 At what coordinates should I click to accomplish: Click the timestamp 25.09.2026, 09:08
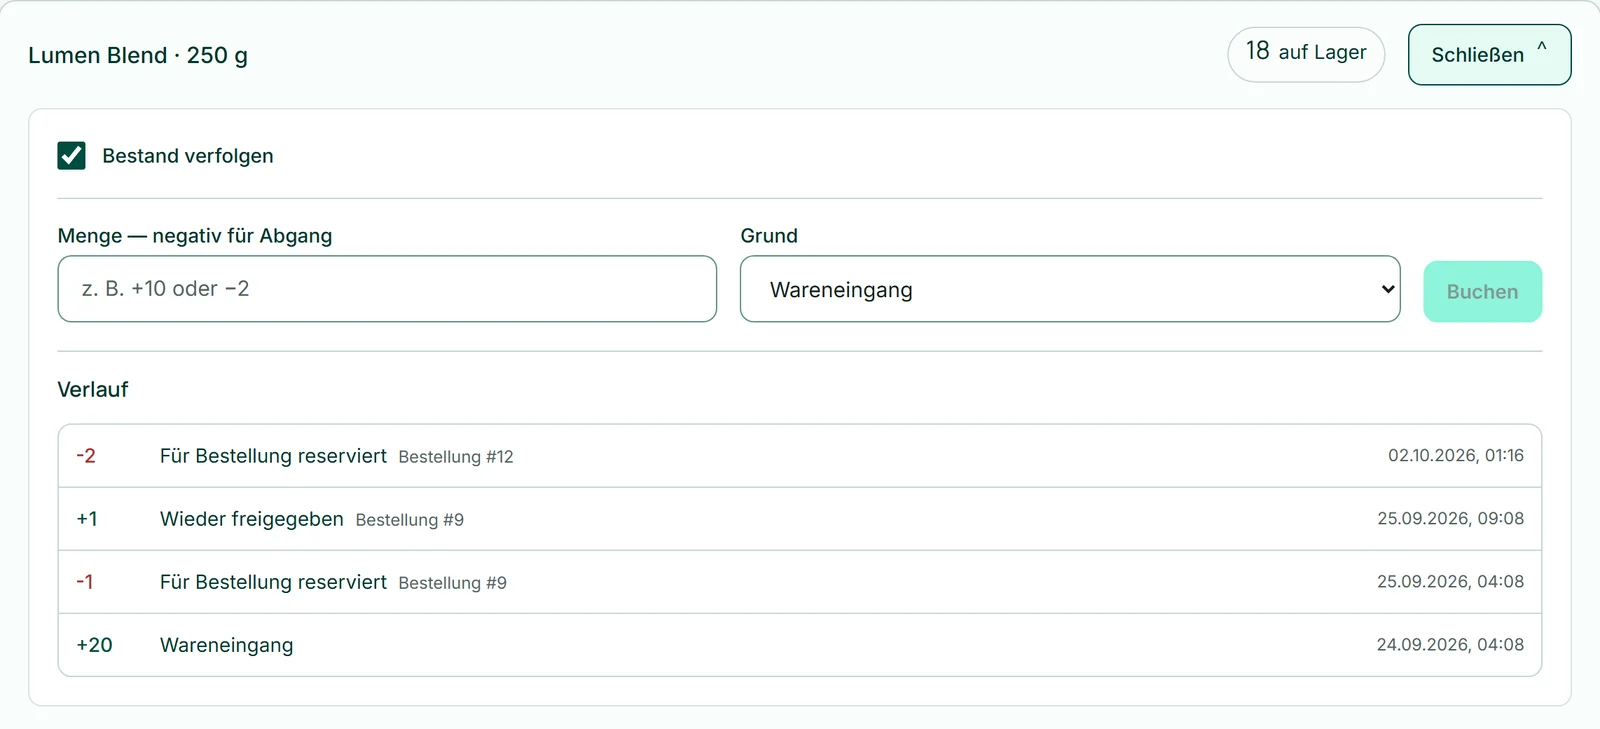[1451, 519]
